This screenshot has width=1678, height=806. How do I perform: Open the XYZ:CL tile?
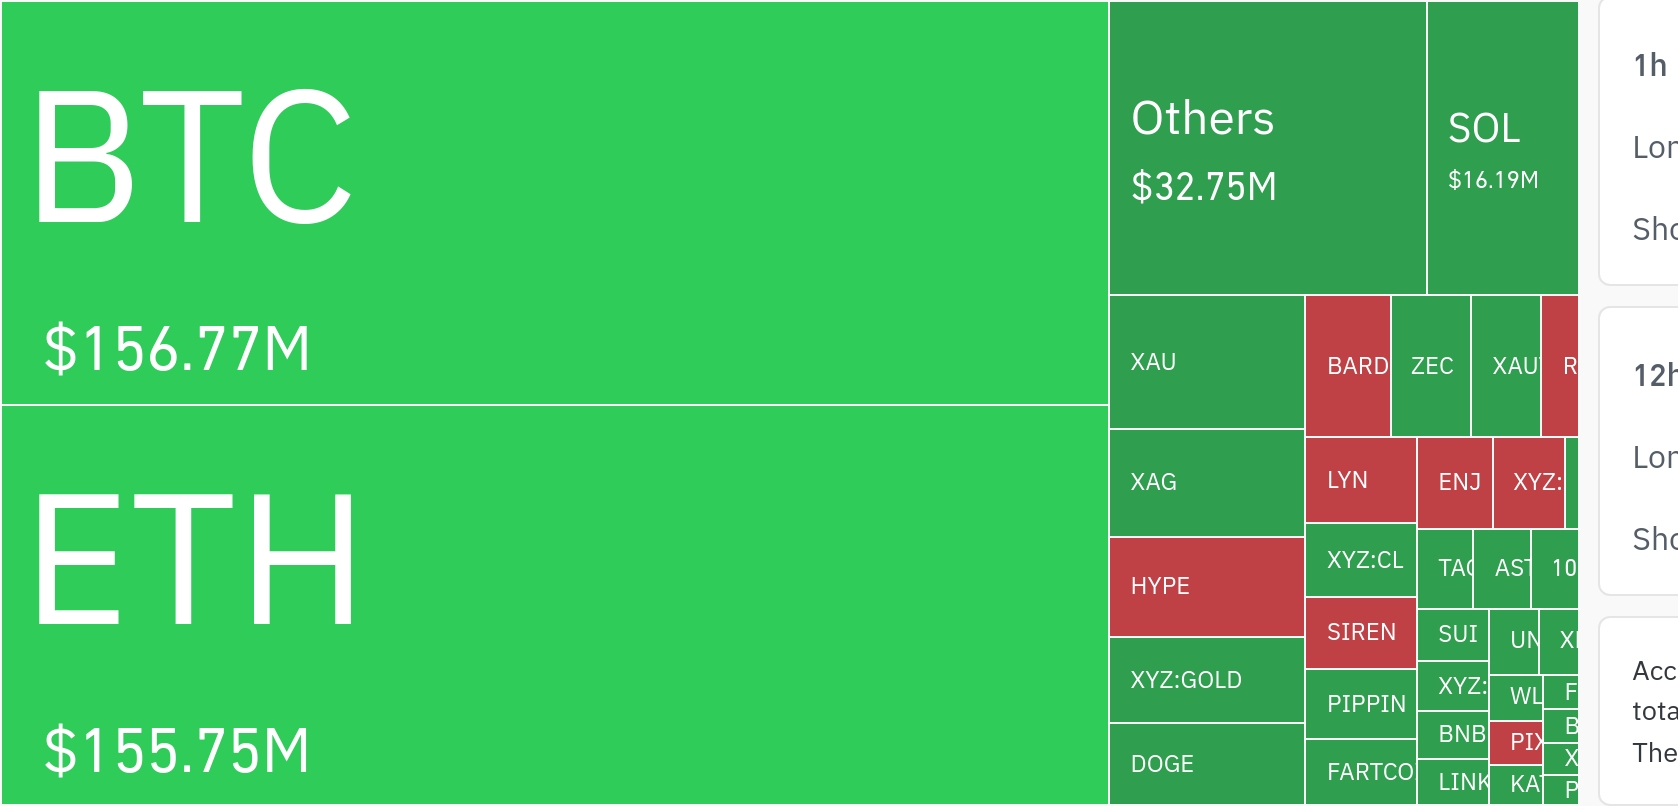[x=1361, y=560]
